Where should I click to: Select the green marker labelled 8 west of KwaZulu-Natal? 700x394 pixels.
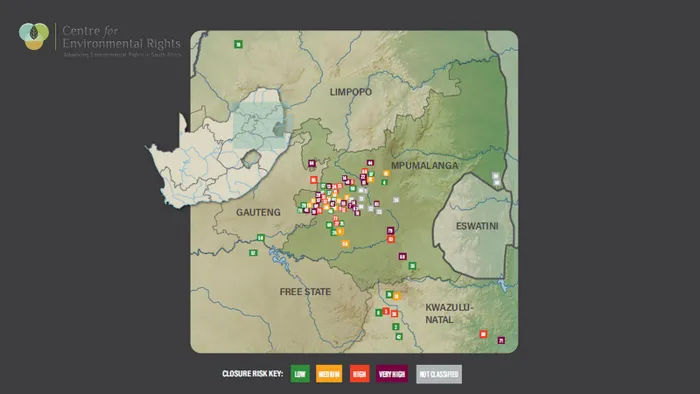tap(379, 312)
